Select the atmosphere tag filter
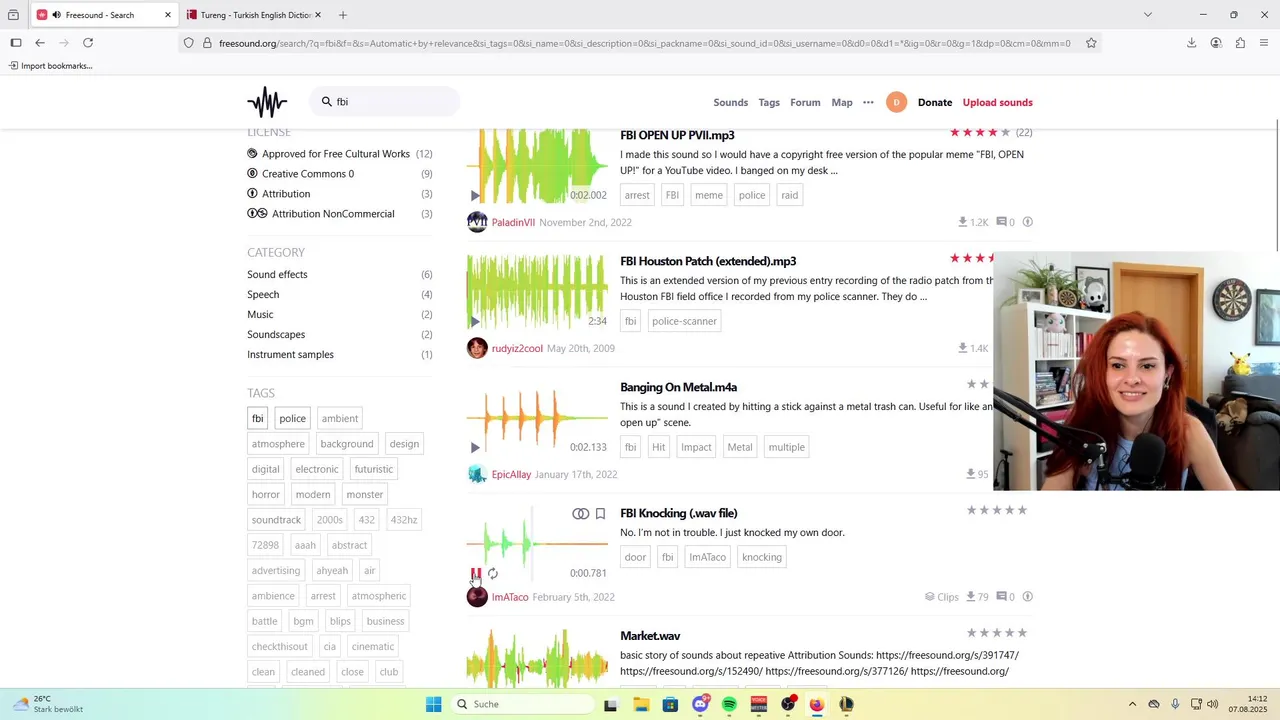 coord(278,444)
